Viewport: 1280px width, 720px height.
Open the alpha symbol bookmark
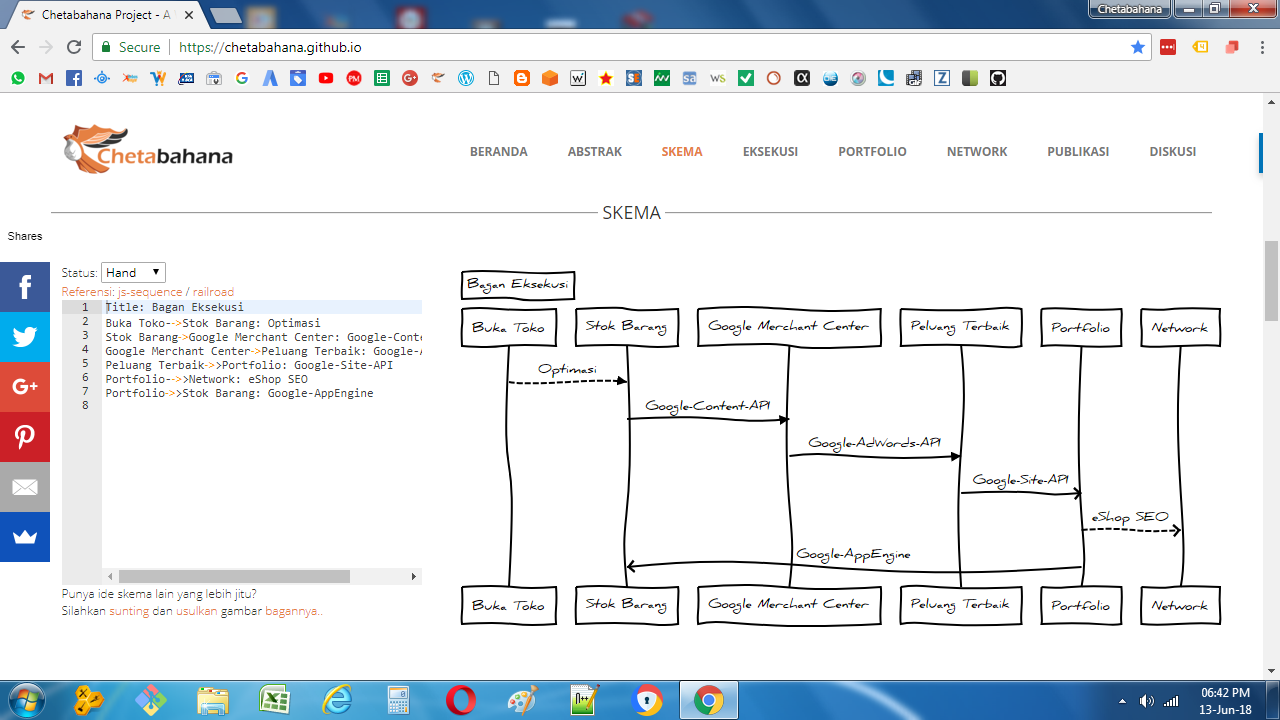coord(801,78)
